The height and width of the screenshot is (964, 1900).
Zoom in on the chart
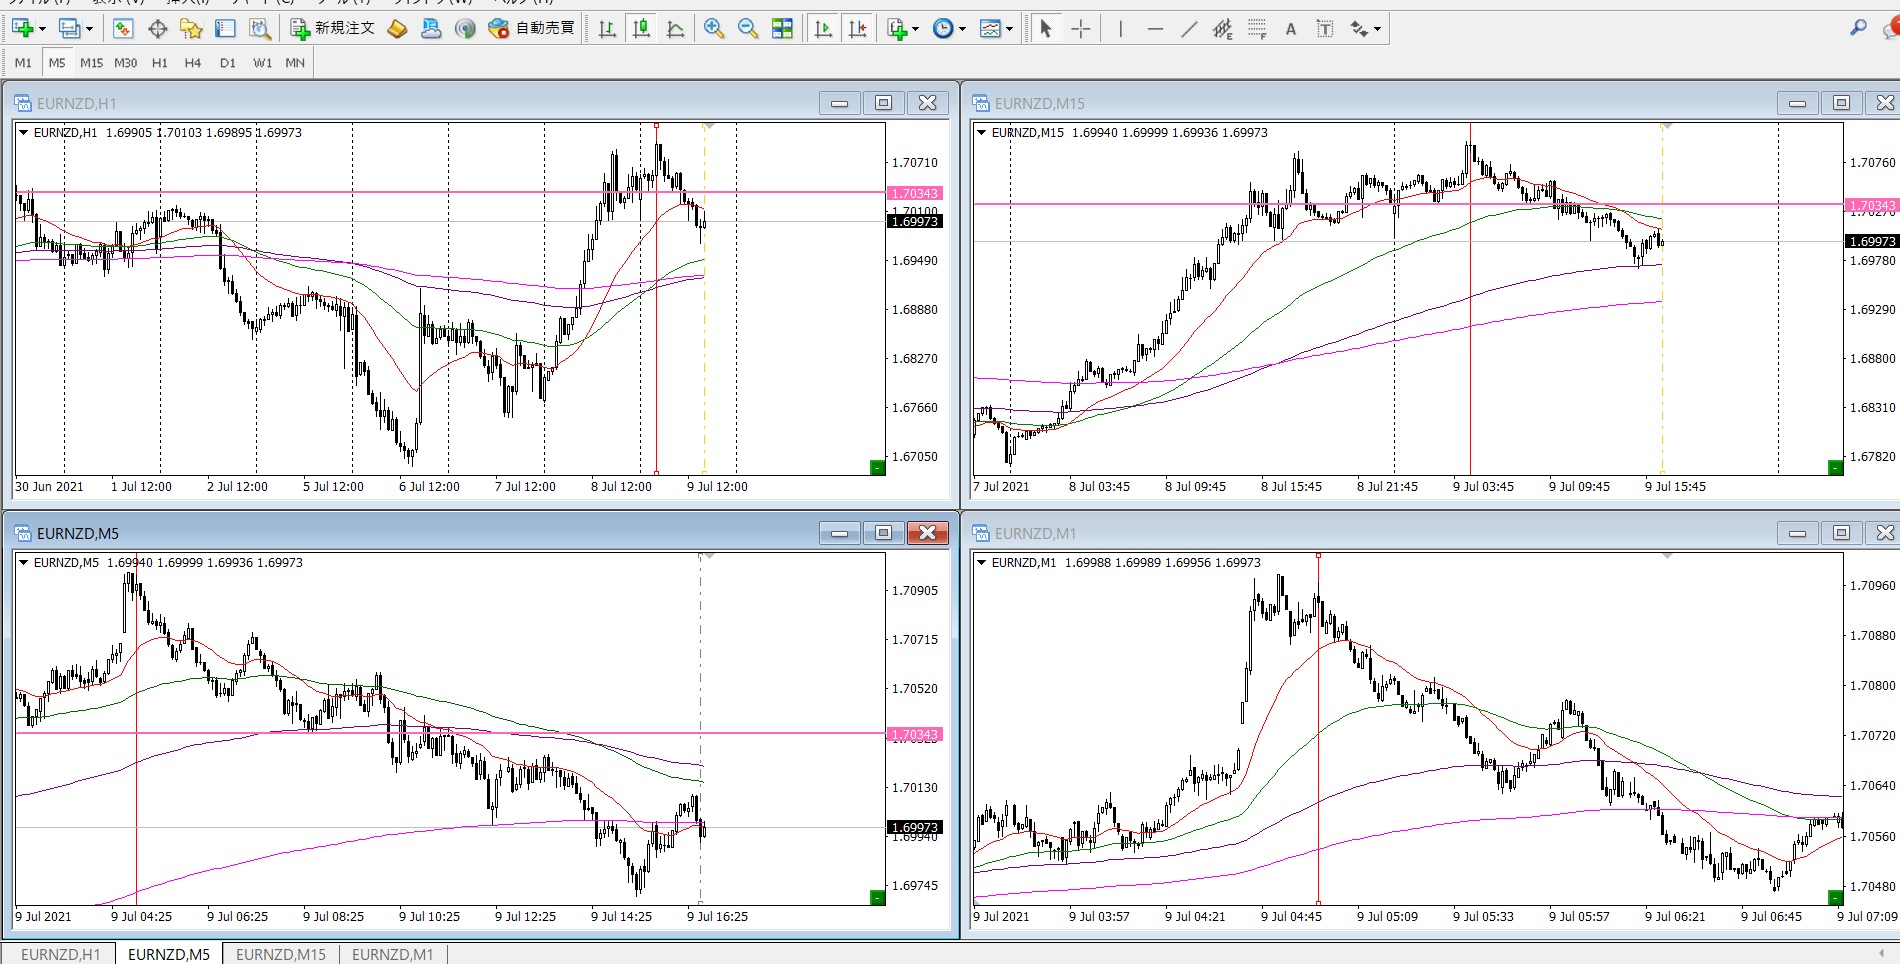point(713,28)
